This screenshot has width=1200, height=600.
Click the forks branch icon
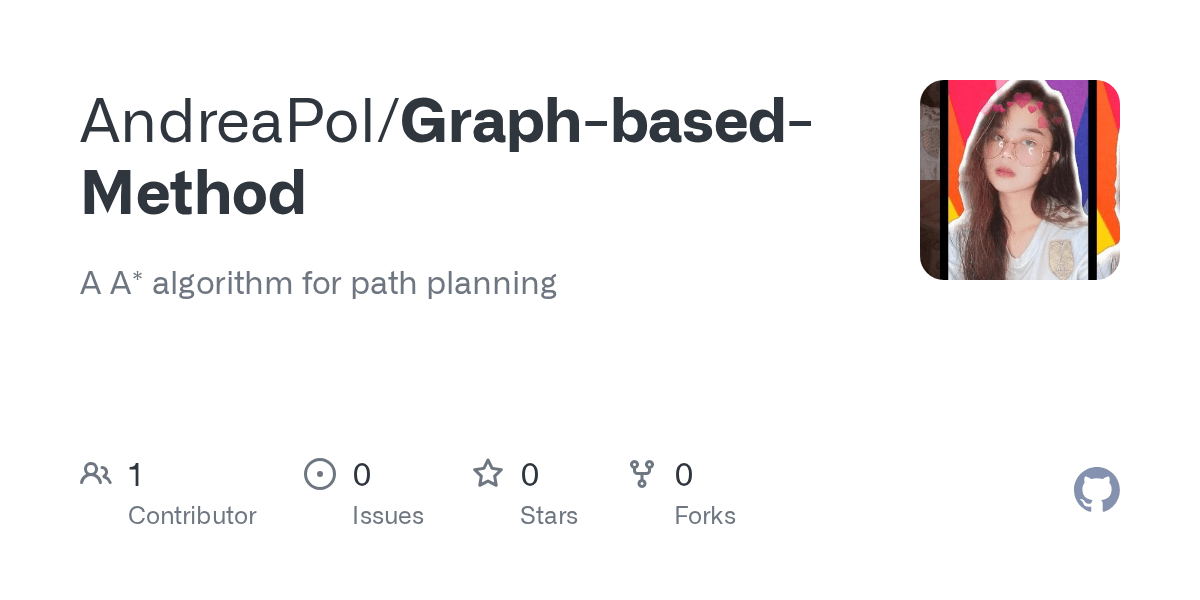[x=642, y=474]
